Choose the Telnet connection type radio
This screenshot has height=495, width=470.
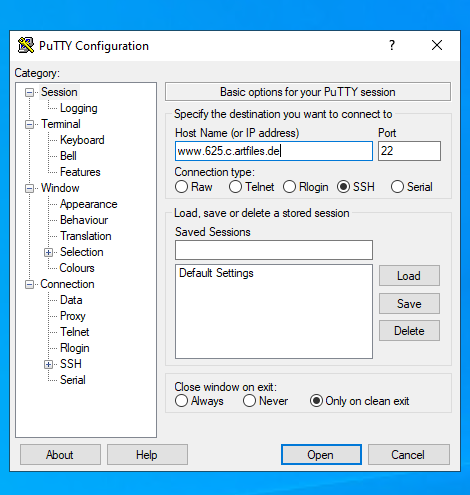[x=235, y=187]
